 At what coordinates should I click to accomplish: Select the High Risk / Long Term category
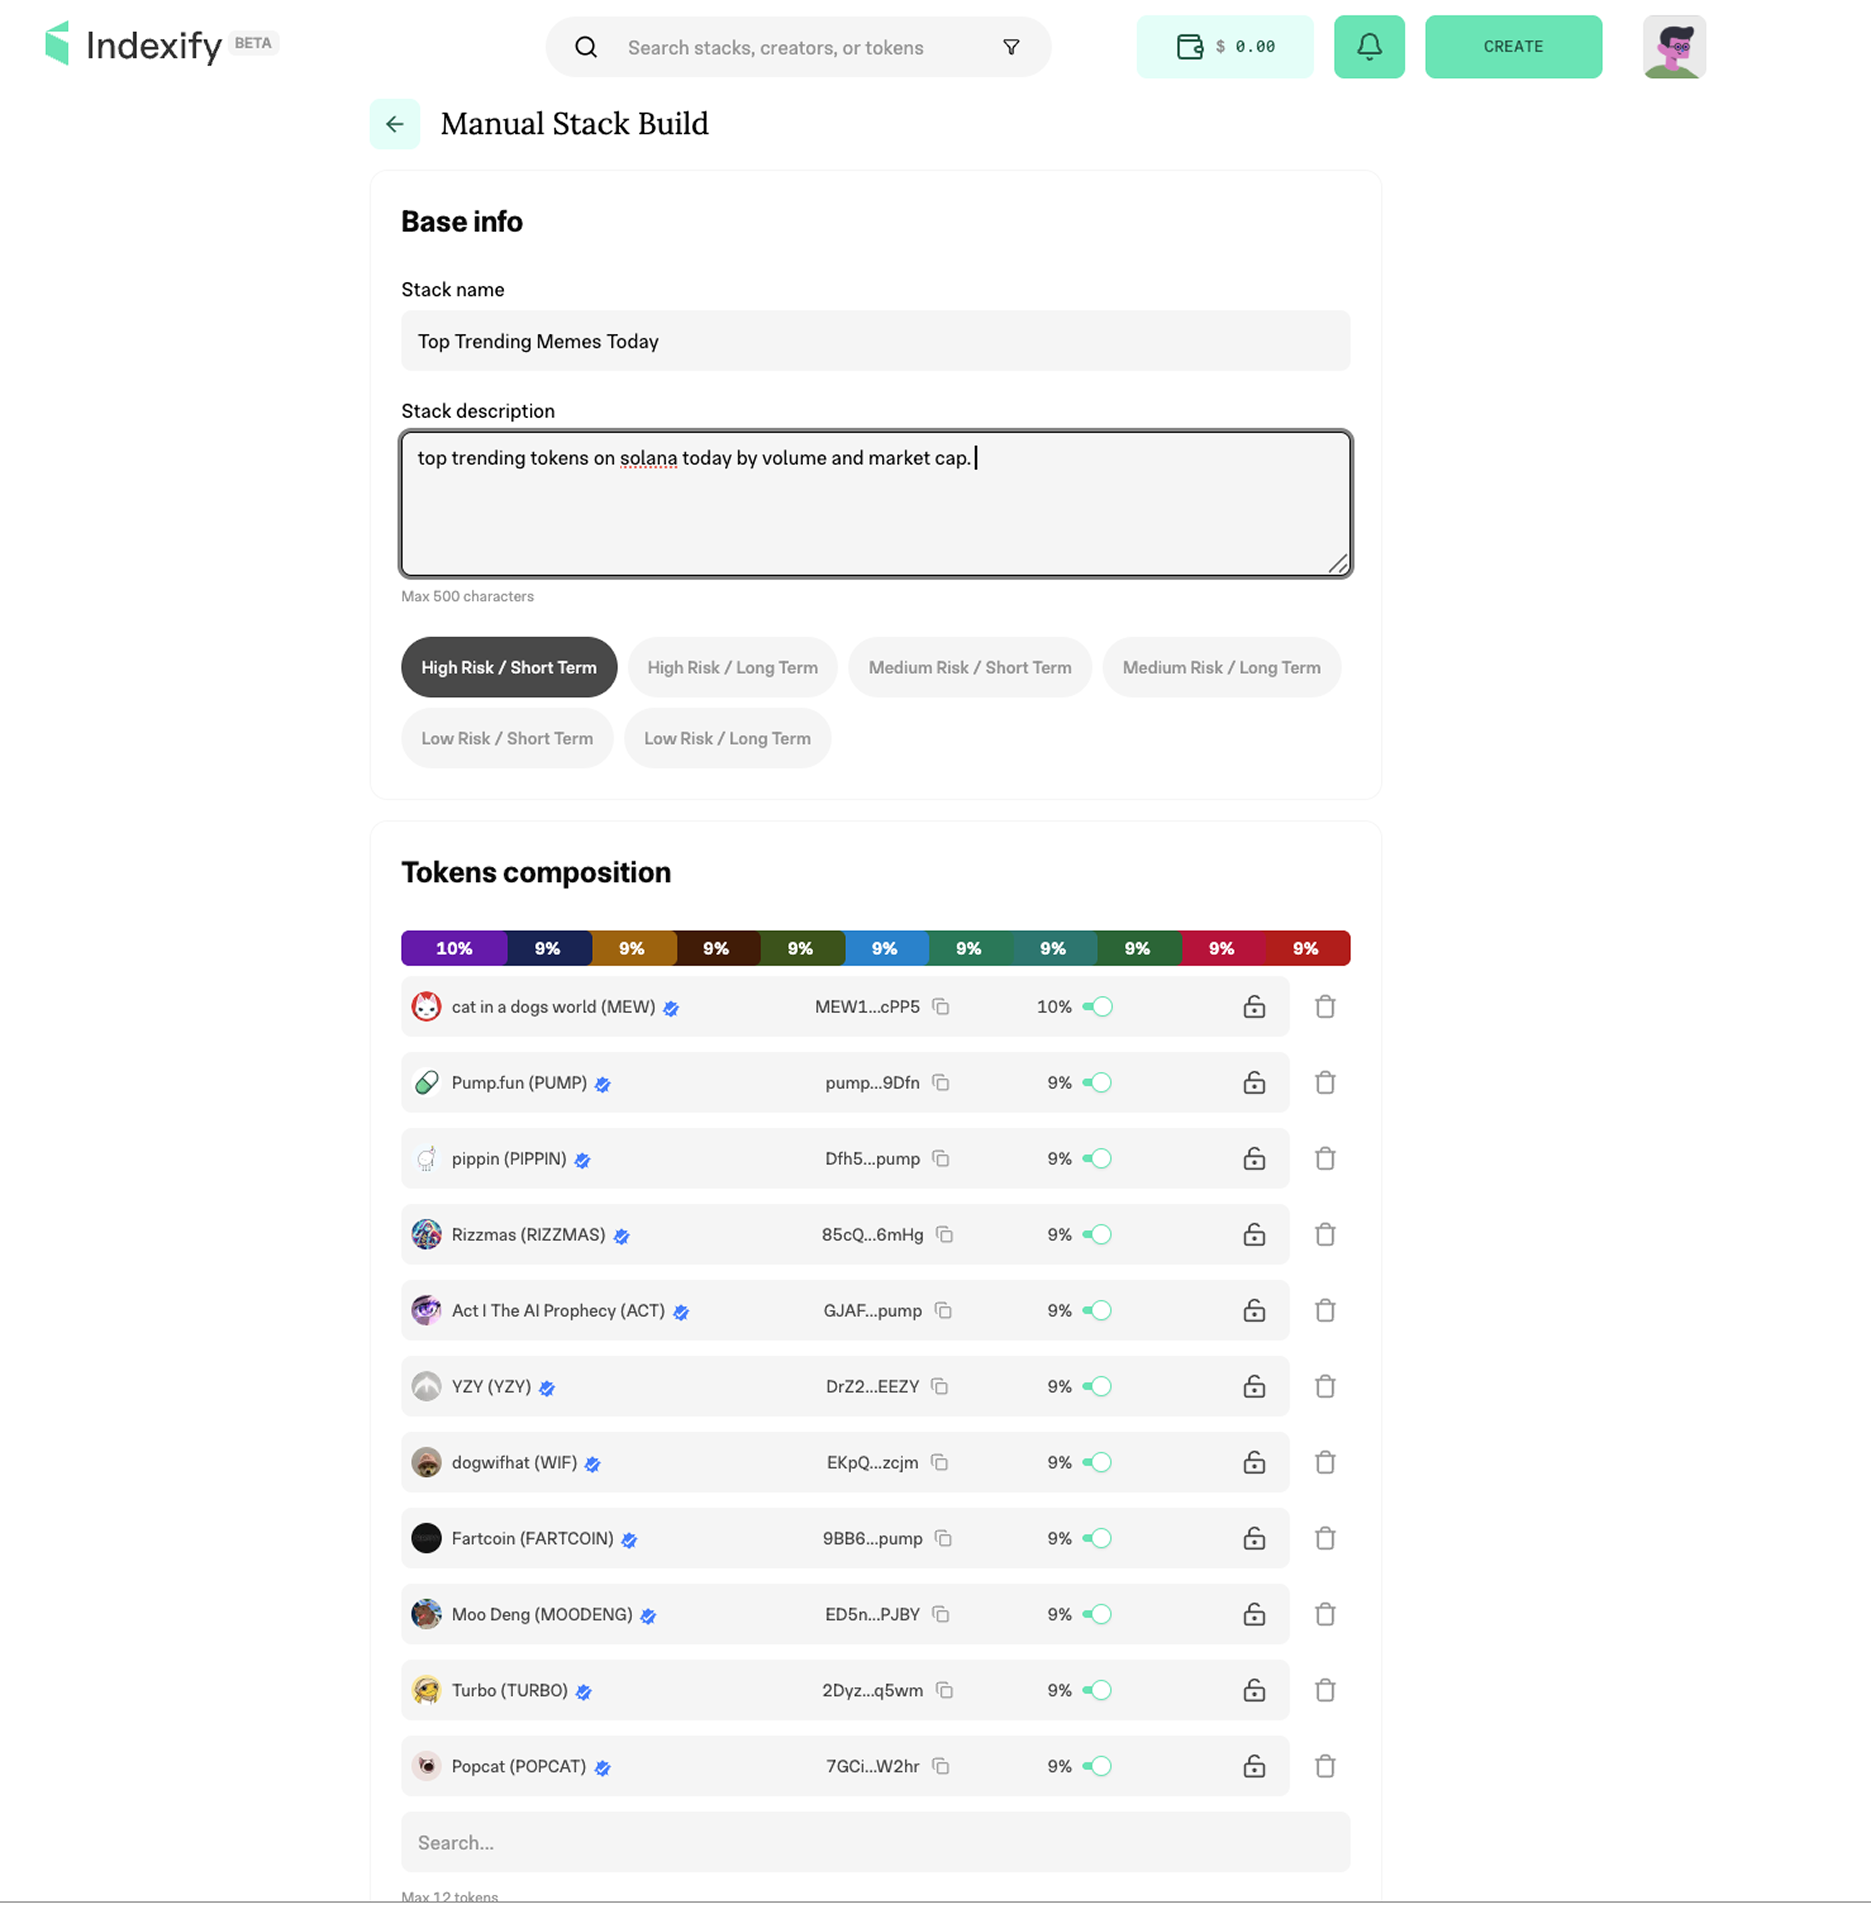pos(732,667)
